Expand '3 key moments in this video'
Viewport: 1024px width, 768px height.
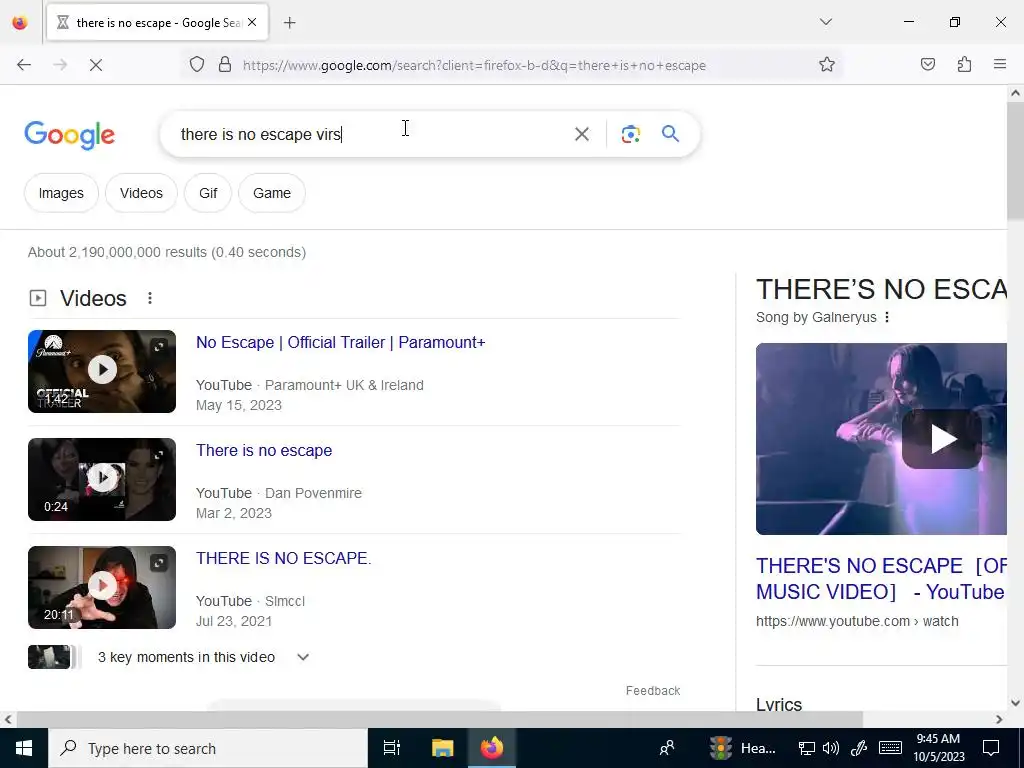(x=302, y=657)
